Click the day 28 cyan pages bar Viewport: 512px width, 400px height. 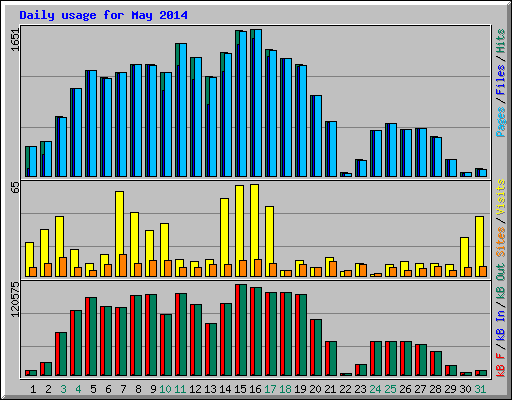(x=438, y=157)
